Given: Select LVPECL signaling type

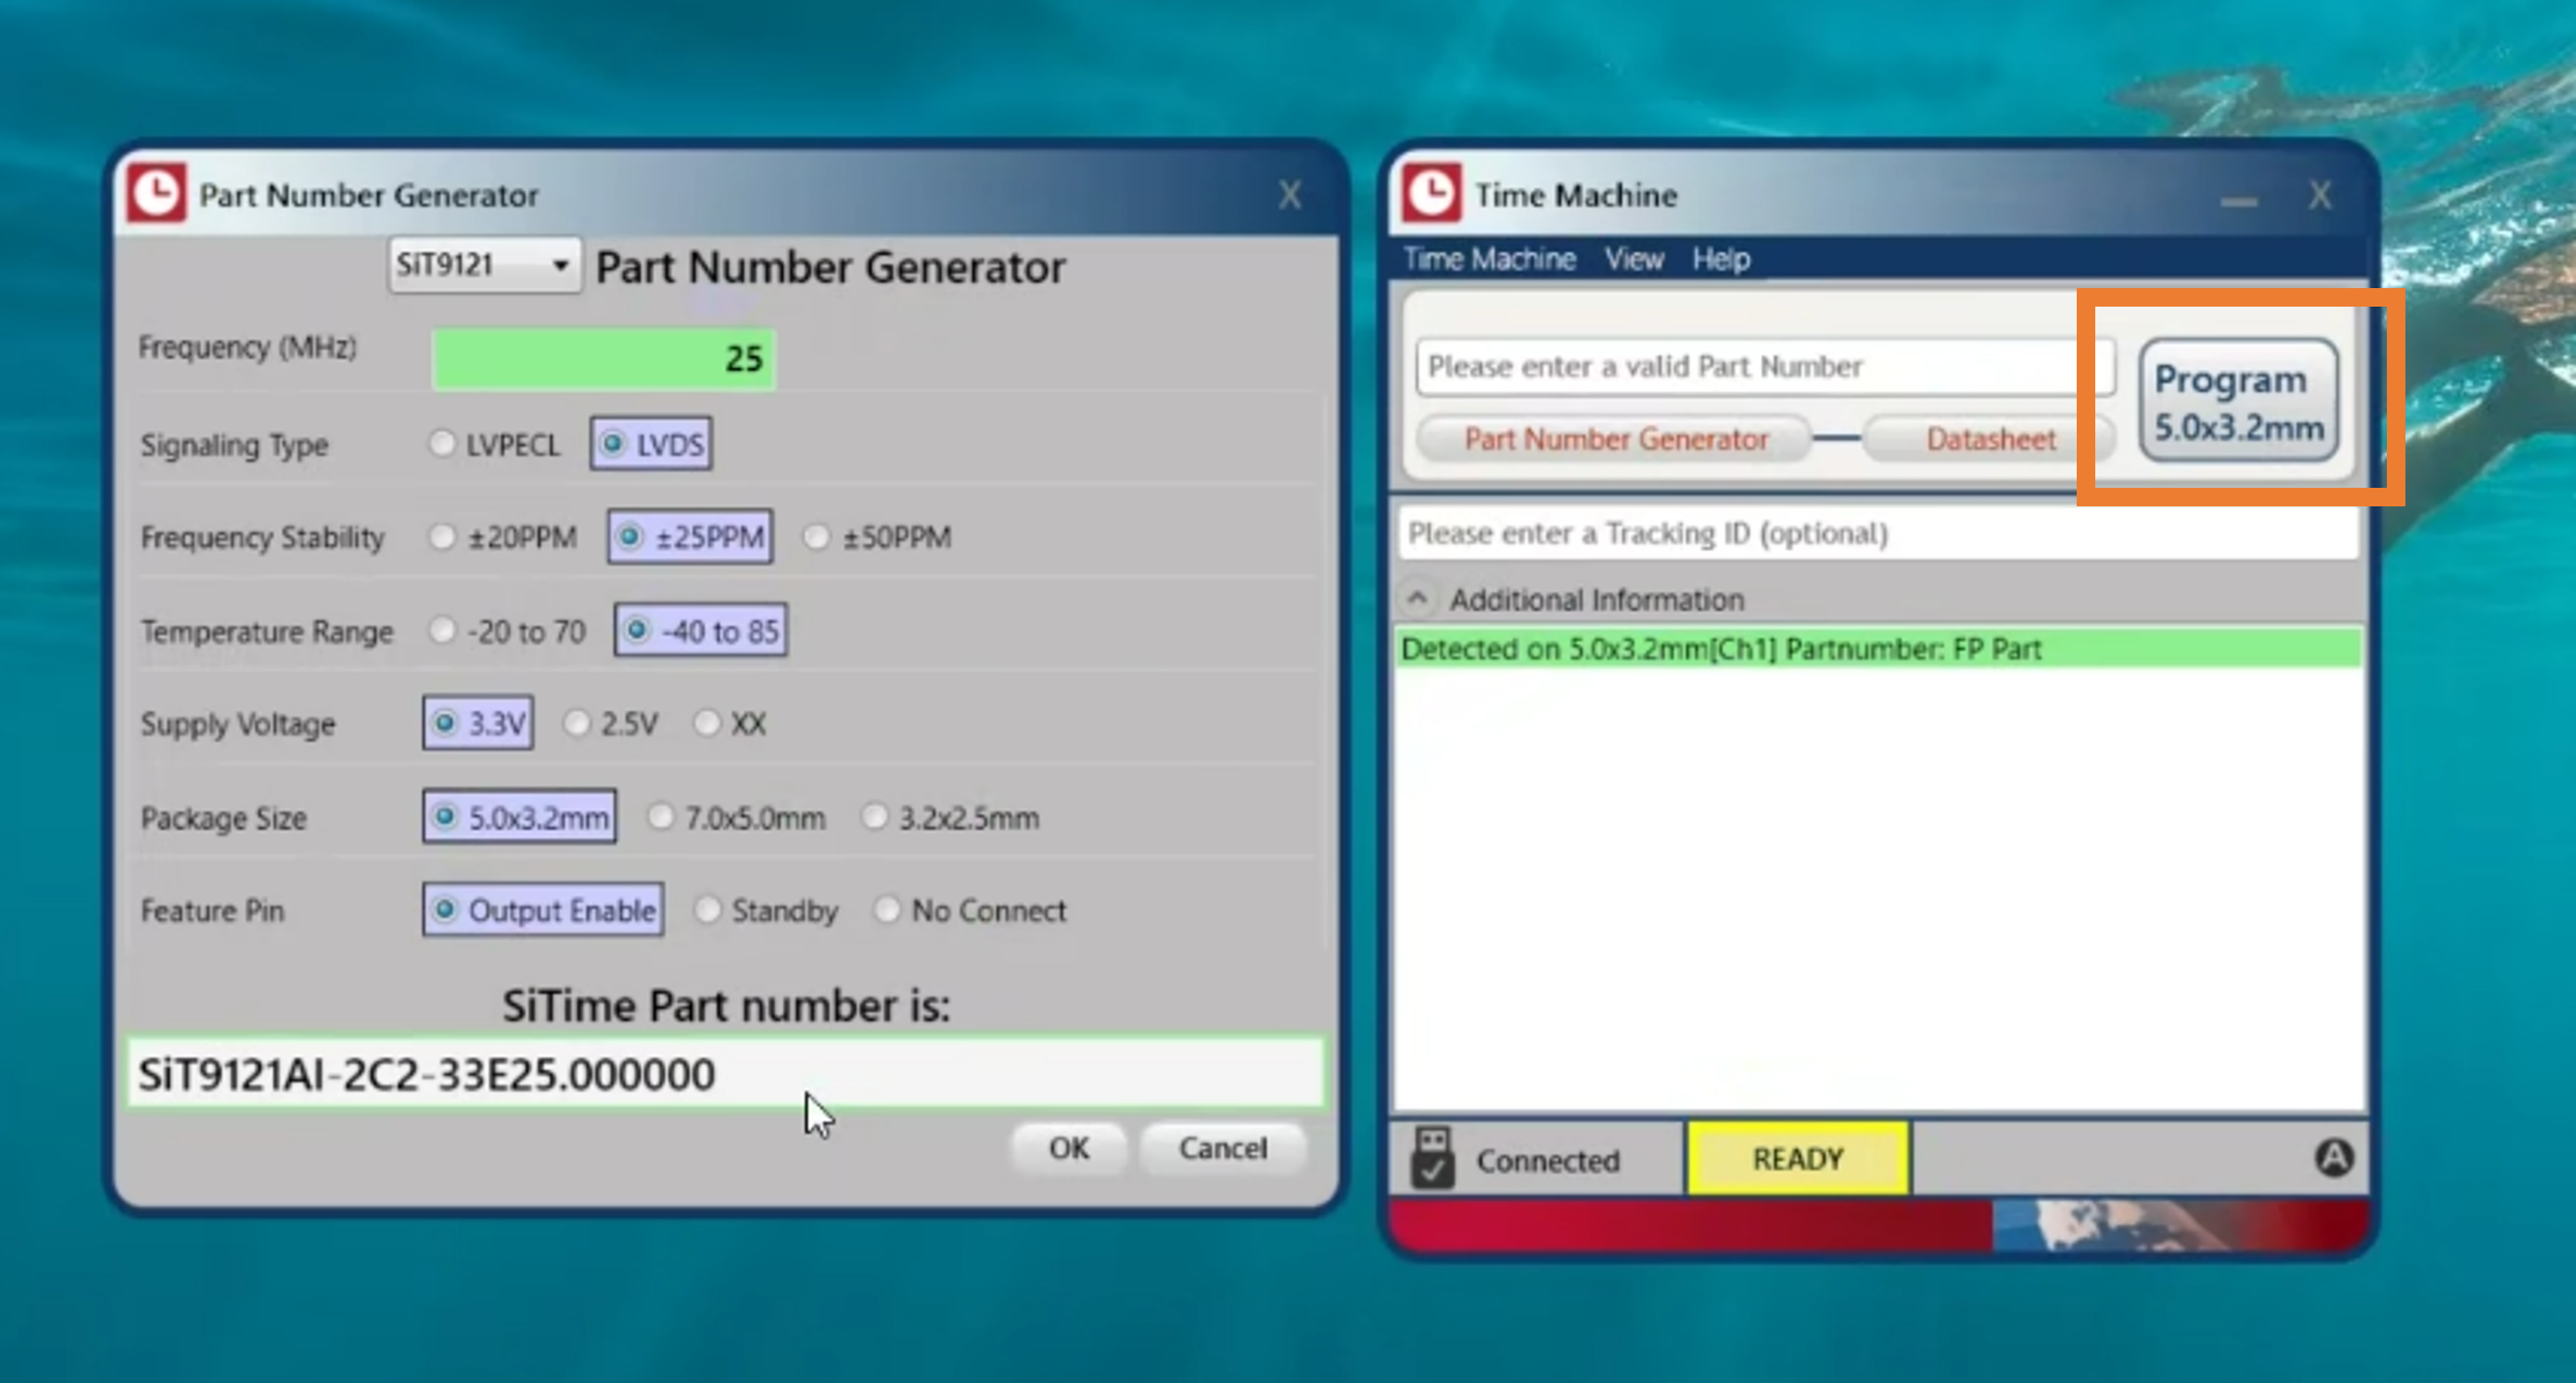Looking at the screenshot, I should (494, 444).
